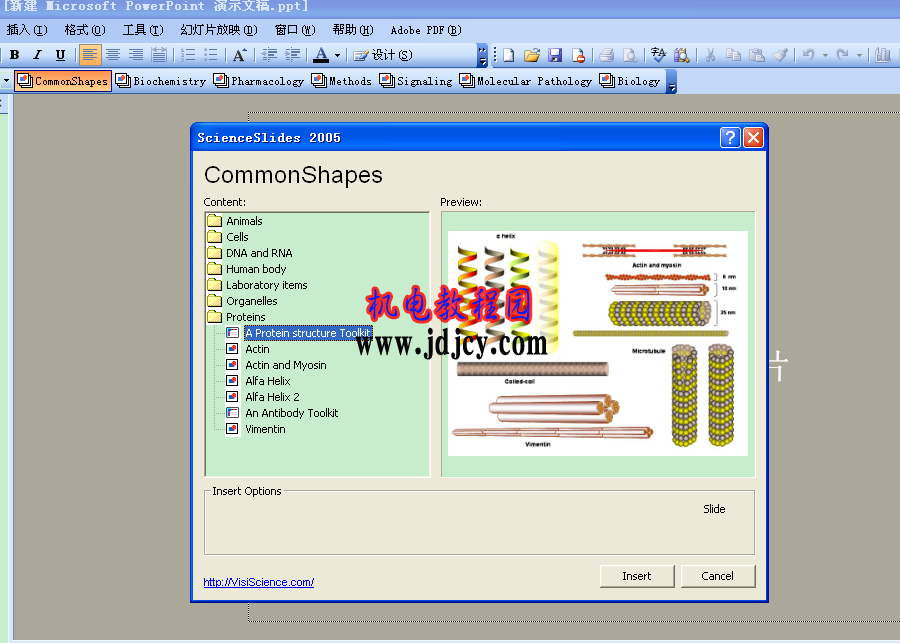Run the spelling check
The image size is (900, 643).
point(658,55)
